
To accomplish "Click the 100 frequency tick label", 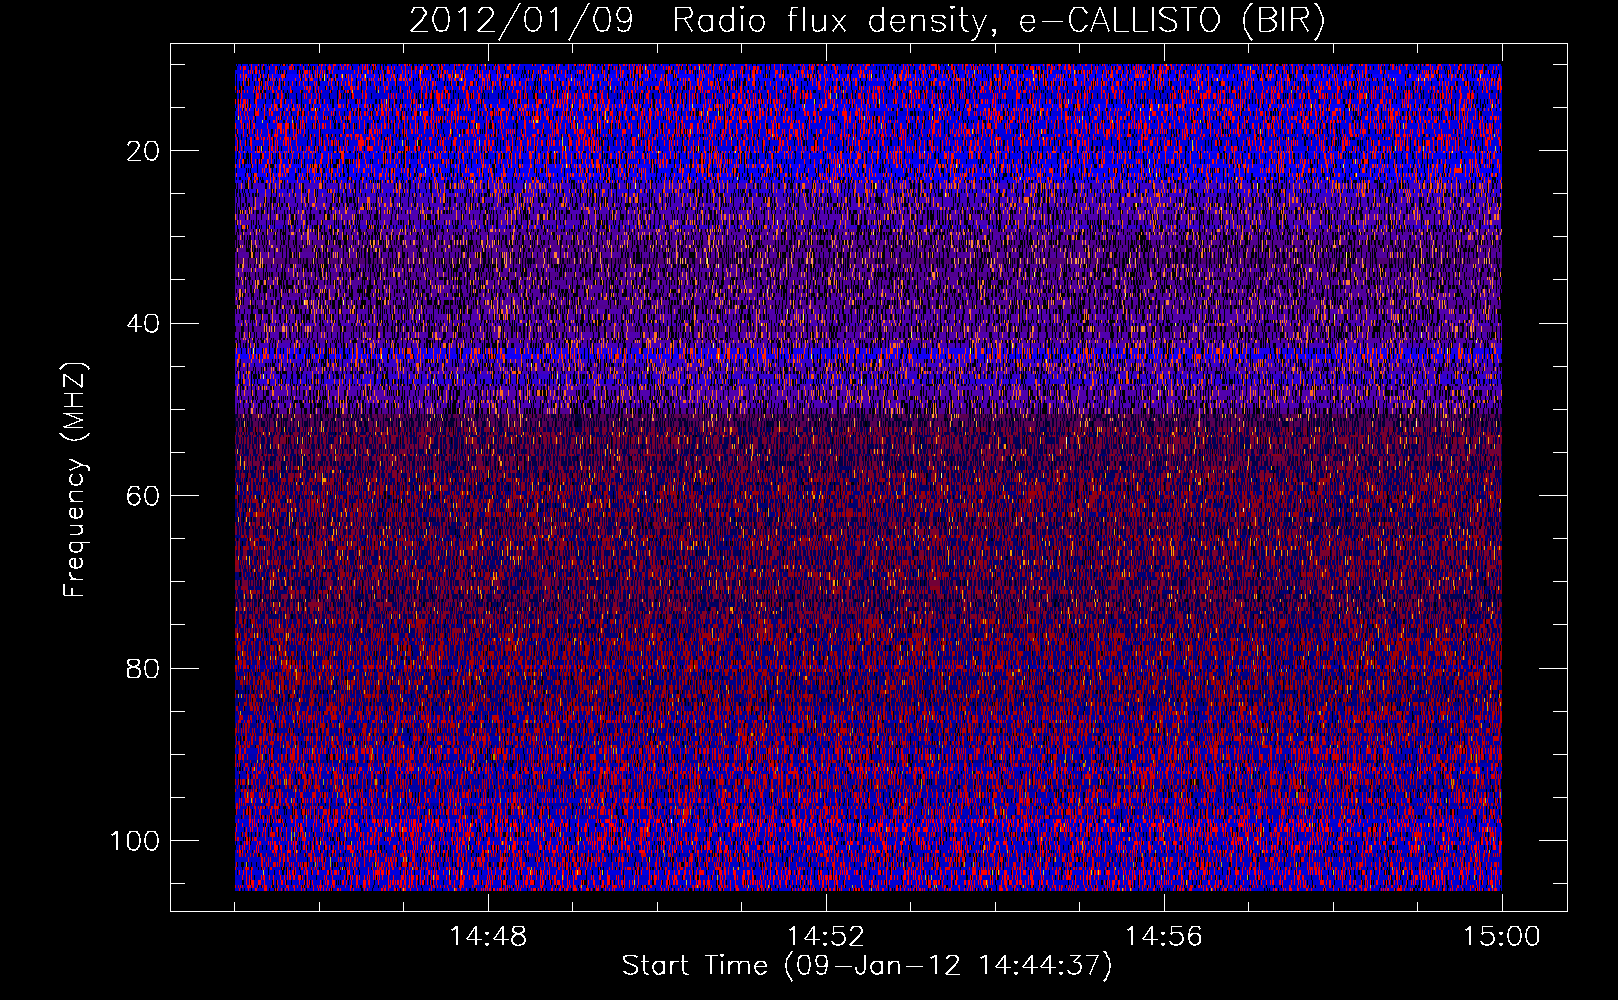I will pyautogui.click(x=135, y=841).
